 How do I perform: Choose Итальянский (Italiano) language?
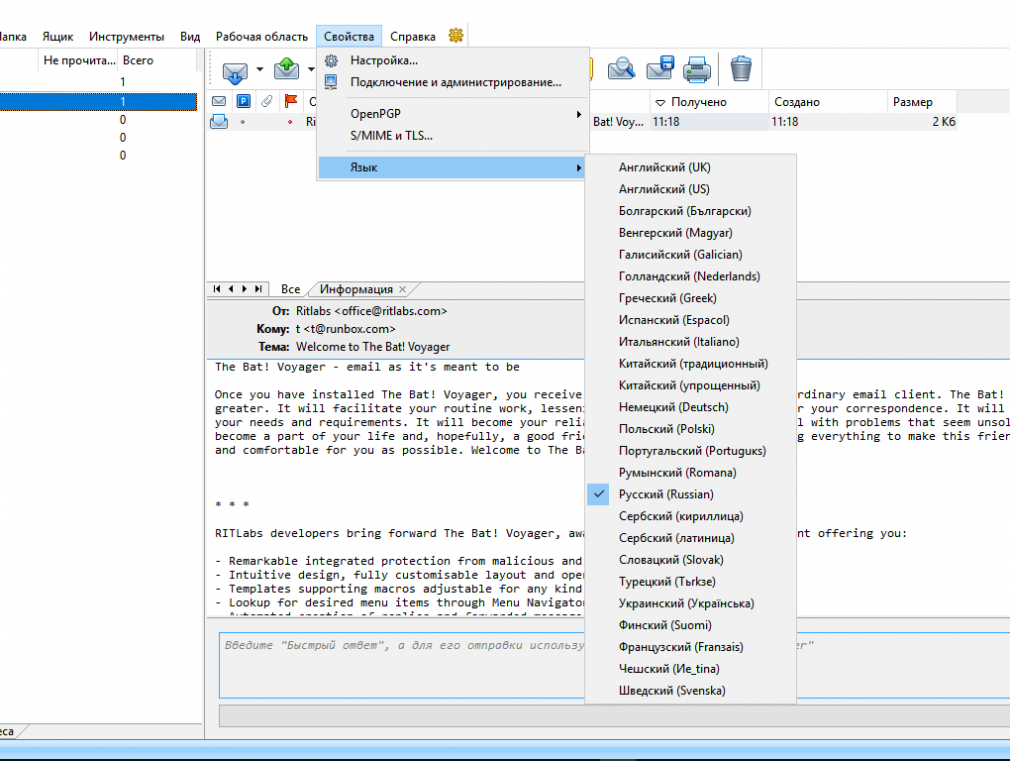coord(691,342)
